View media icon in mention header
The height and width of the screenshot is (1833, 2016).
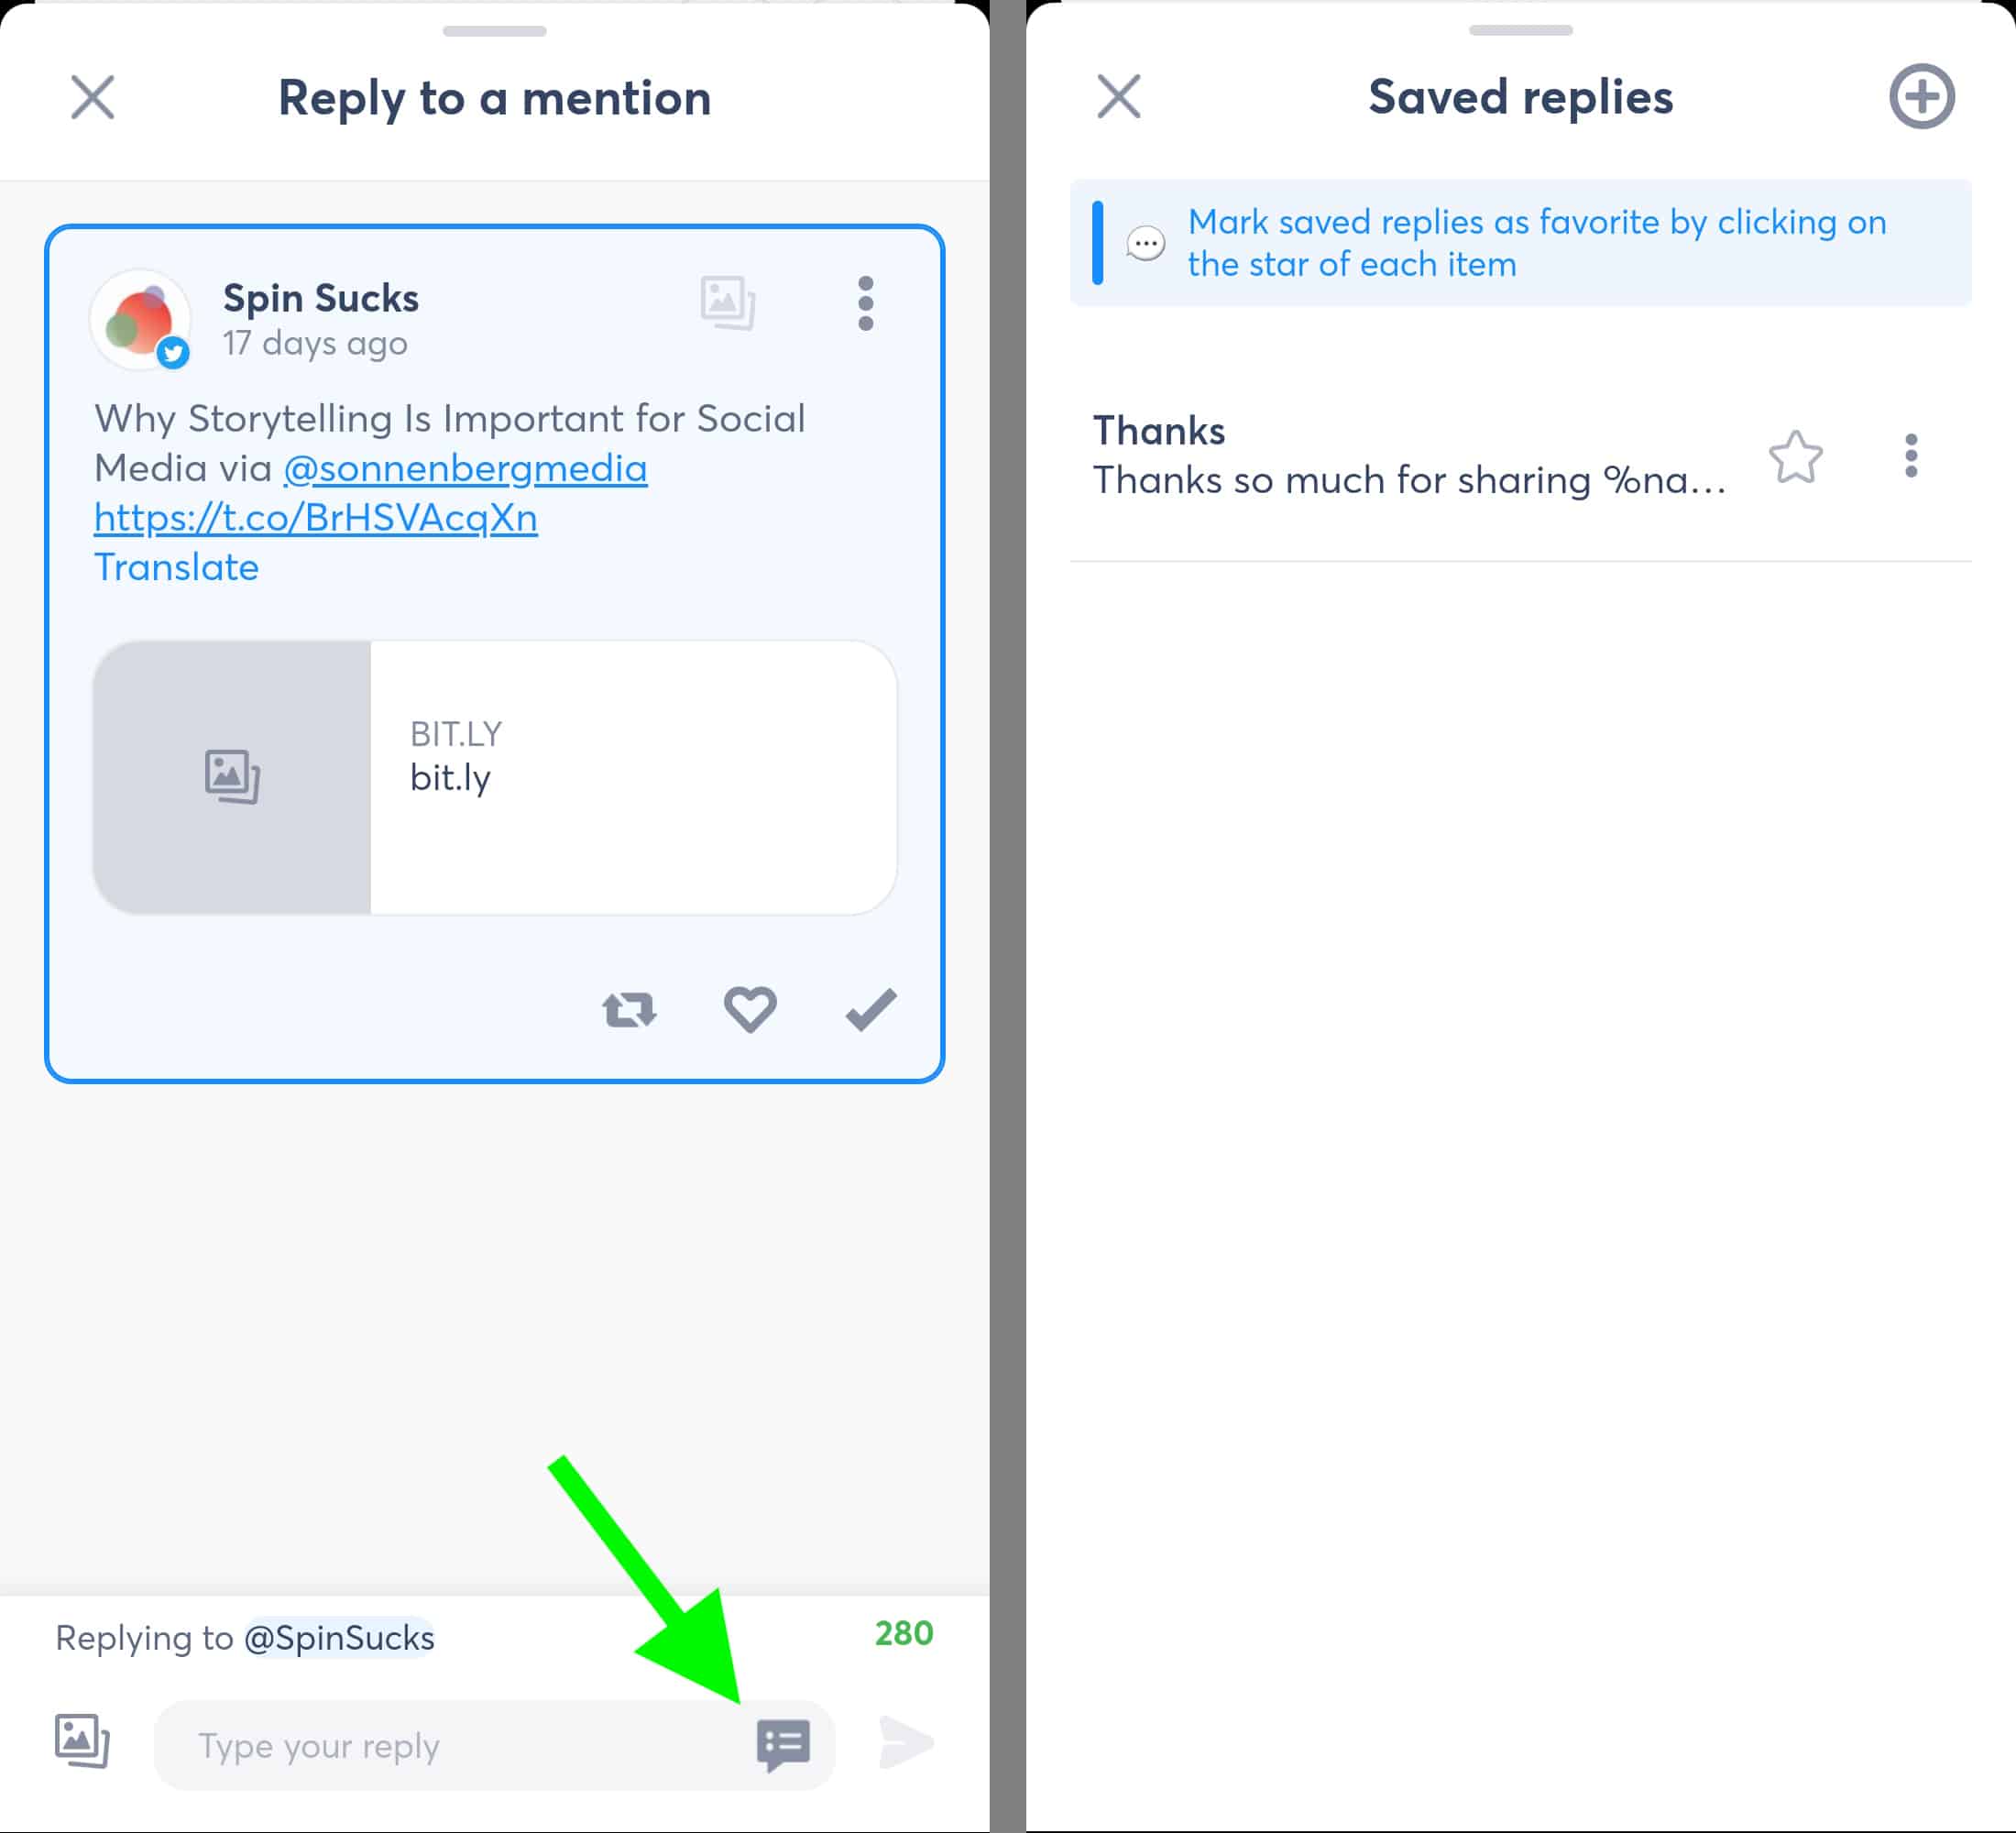(x=728, y=303)
